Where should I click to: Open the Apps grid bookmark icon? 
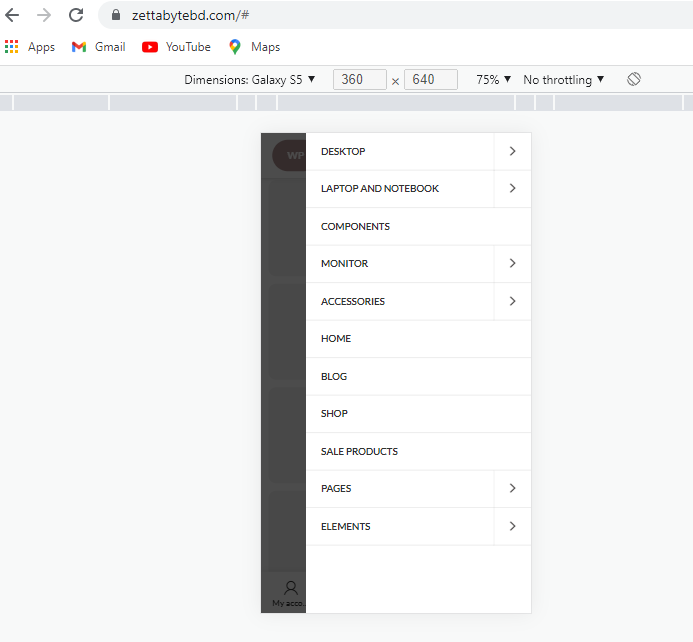(x=11, y=47)
